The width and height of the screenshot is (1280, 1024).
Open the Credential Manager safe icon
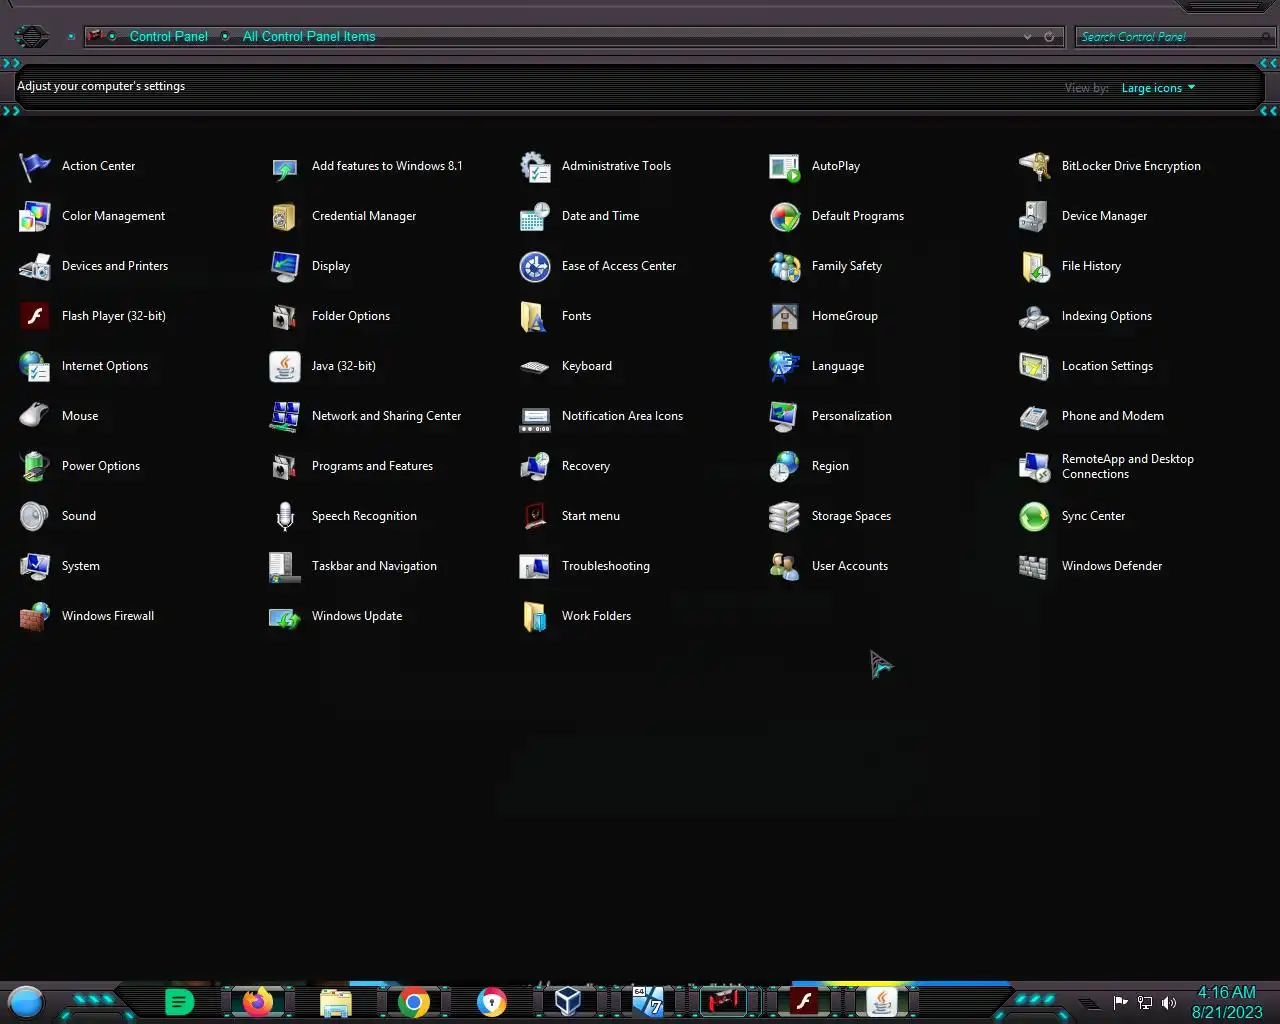tap(285, 216)
